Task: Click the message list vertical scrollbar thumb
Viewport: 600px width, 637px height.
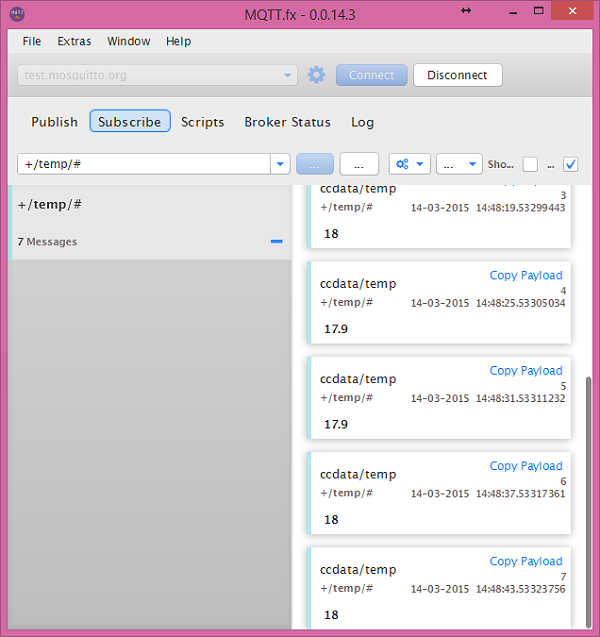Action: [x=588, y=502]
